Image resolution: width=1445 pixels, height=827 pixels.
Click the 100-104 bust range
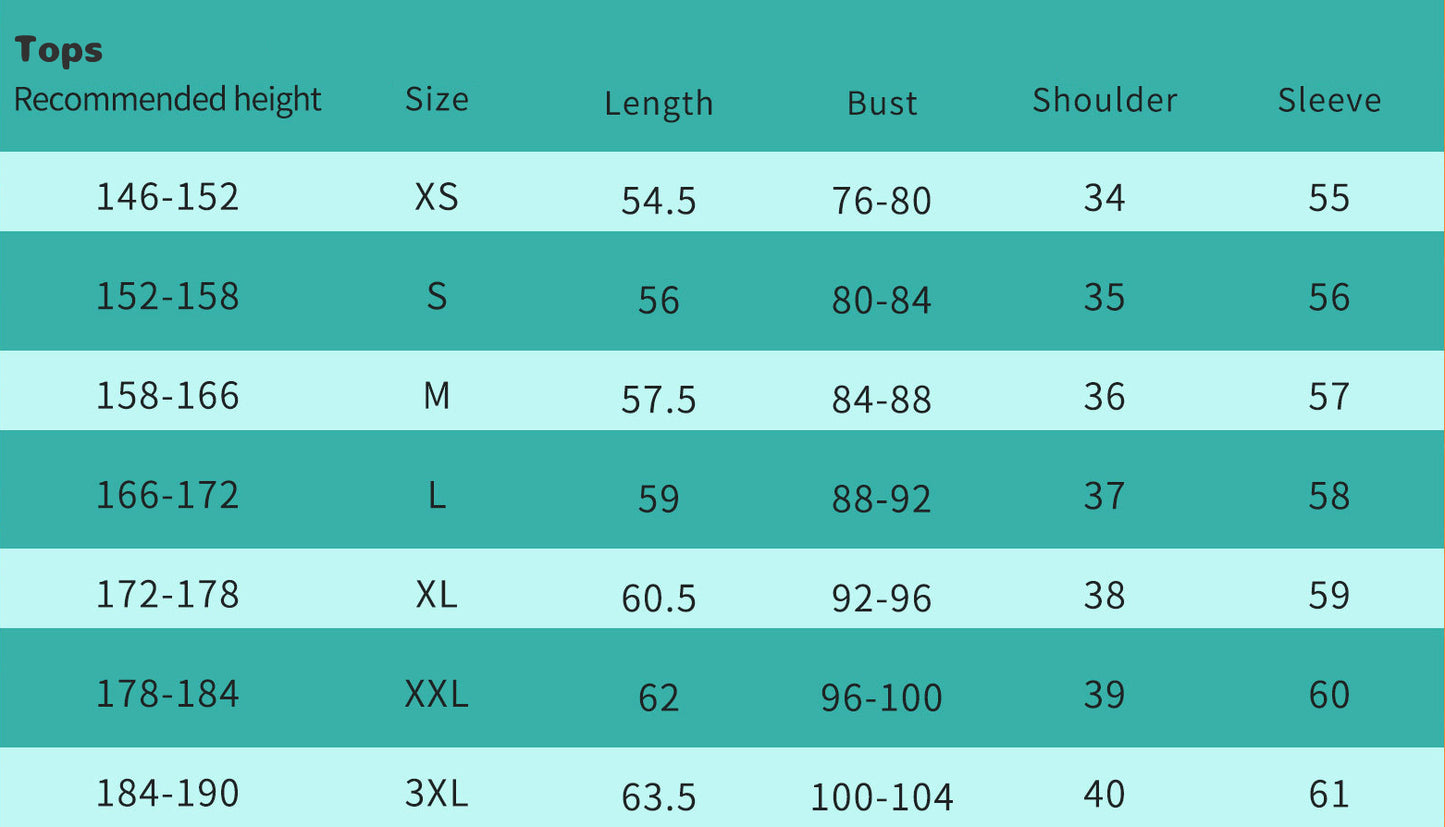click(881, 797)
